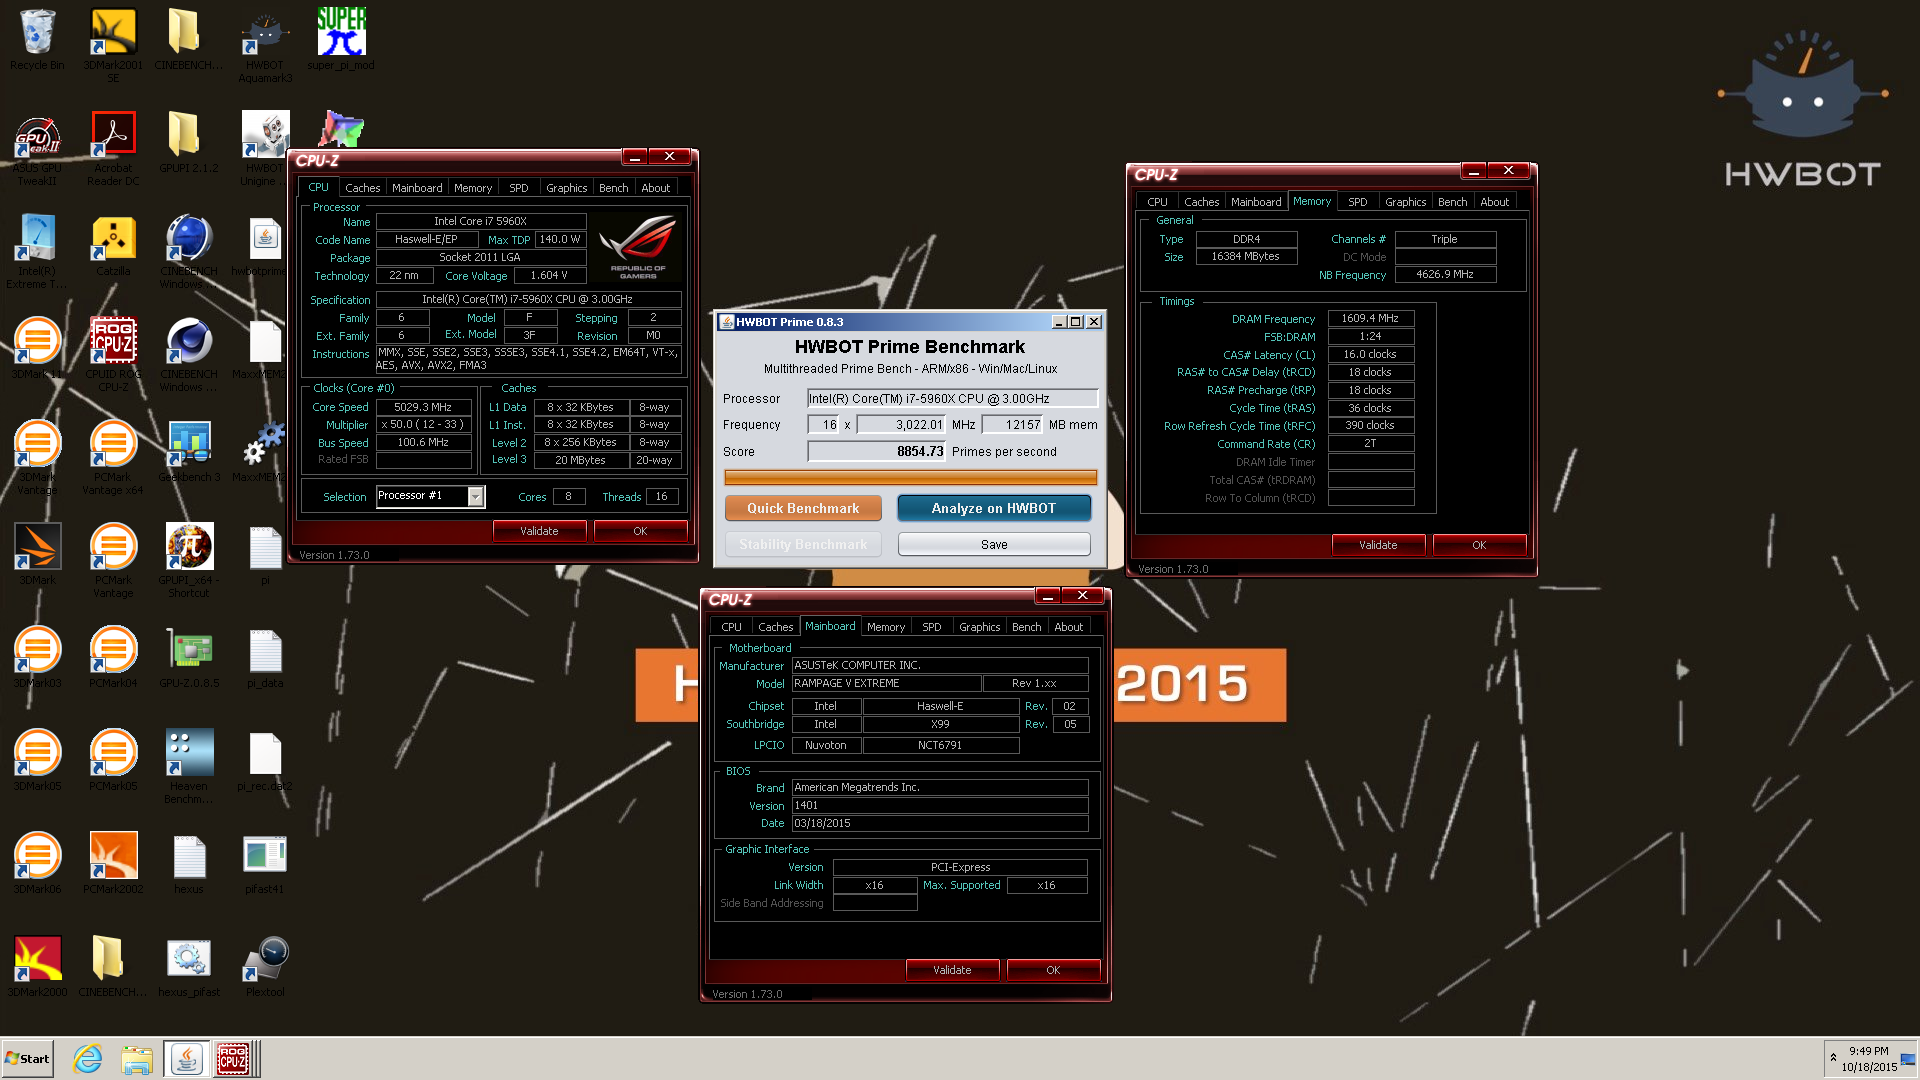
Task: Click OK in right CPU-Z Memory window
Action: coord(1479,545)
